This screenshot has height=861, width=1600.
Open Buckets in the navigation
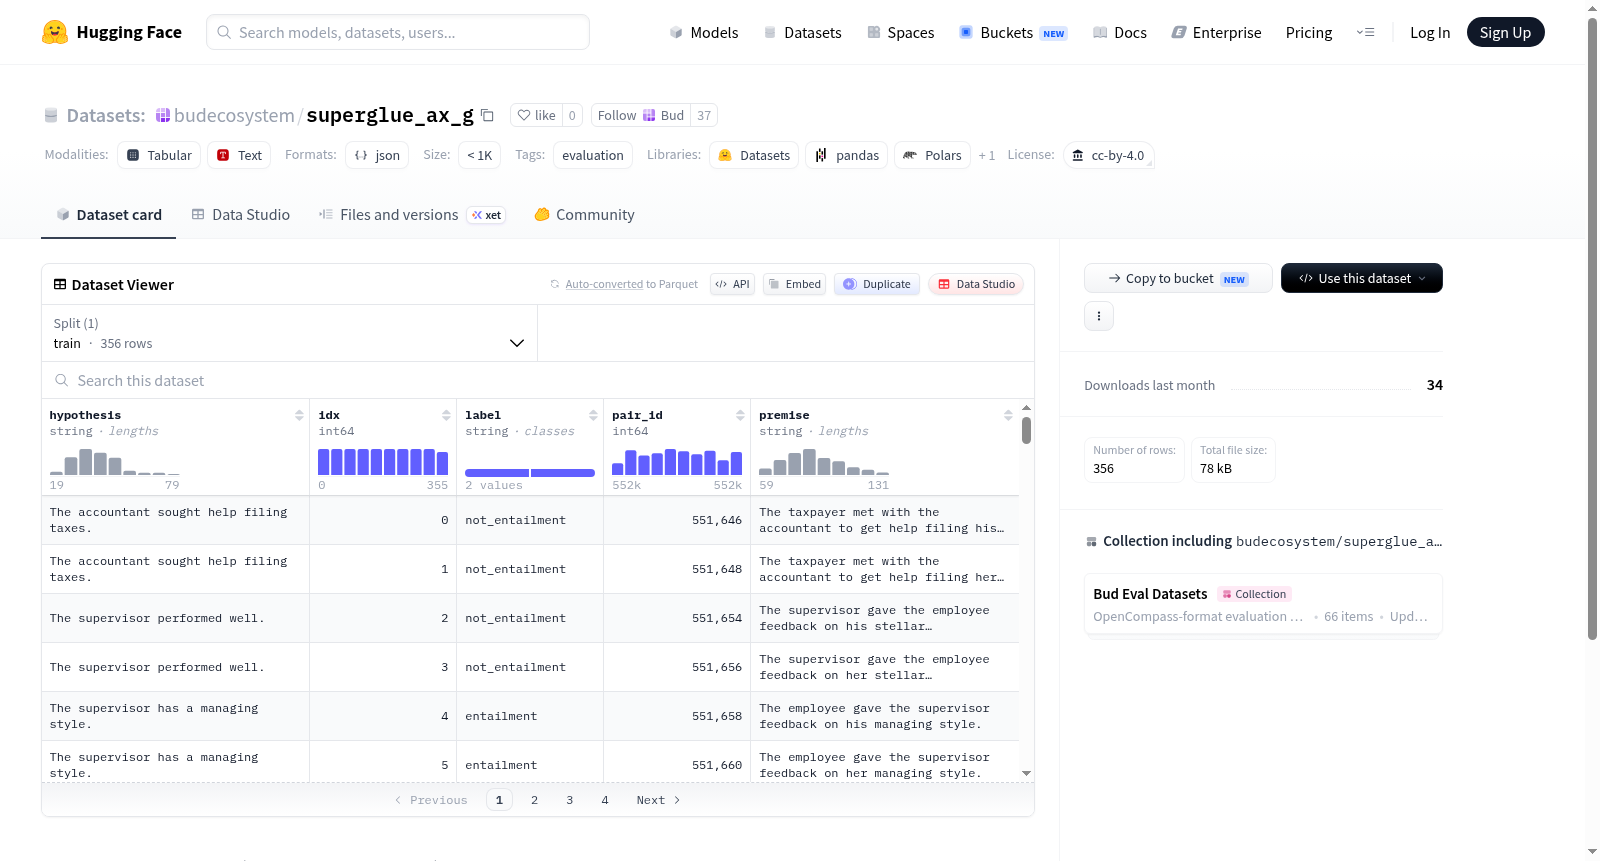(1013, 32)
